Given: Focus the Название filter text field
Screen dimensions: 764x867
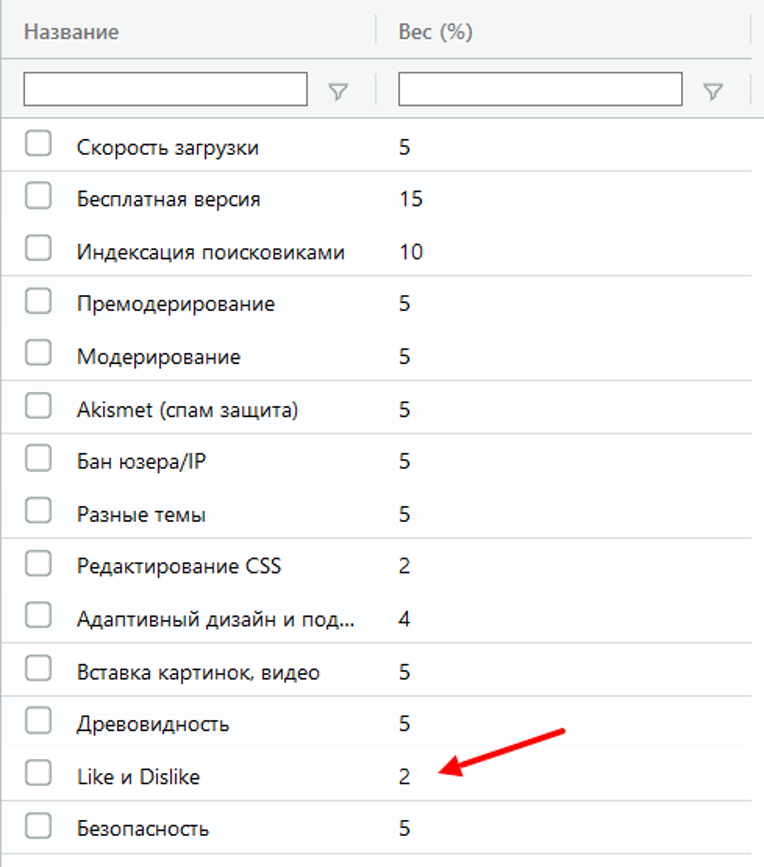Looking at the screenshot, I should 165,88.
